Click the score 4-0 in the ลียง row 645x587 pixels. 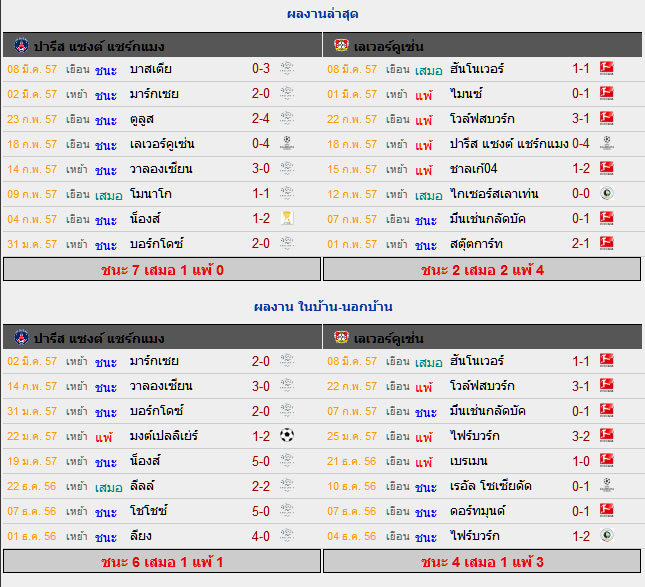coord(261,536)
